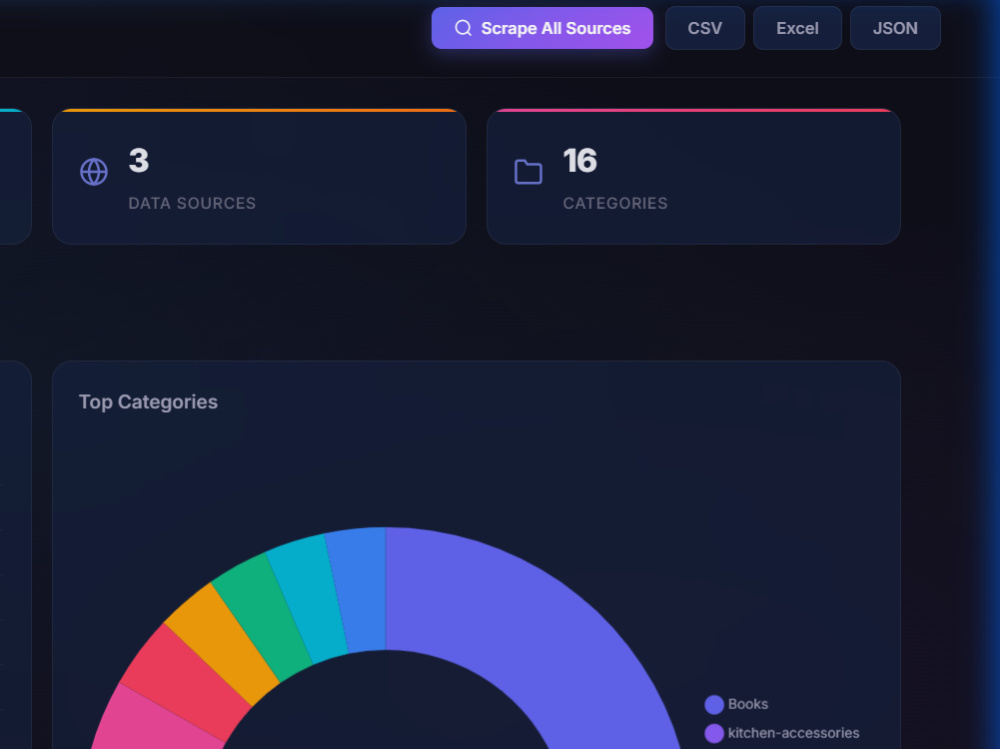Click the CATEGORIES label

pyautogui.click(x=615, y=203)
